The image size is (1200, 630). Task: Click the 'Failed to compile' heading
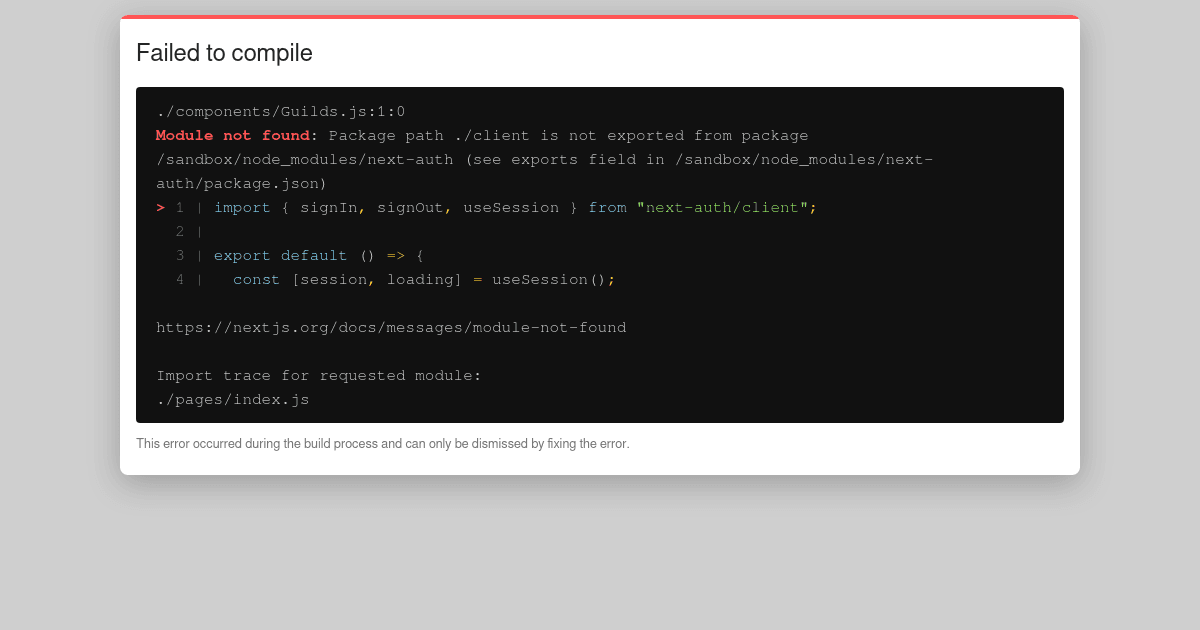pos(224,53)
